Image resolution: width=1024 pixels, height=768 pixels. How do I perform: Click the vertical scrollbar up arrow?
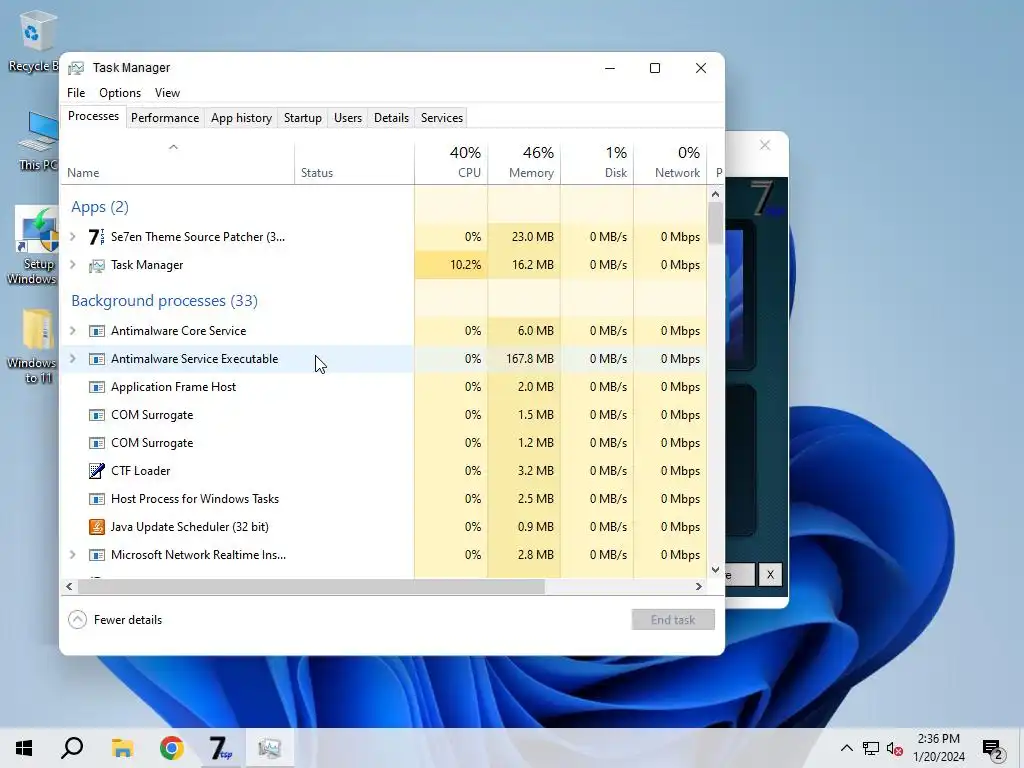point(715,194)
